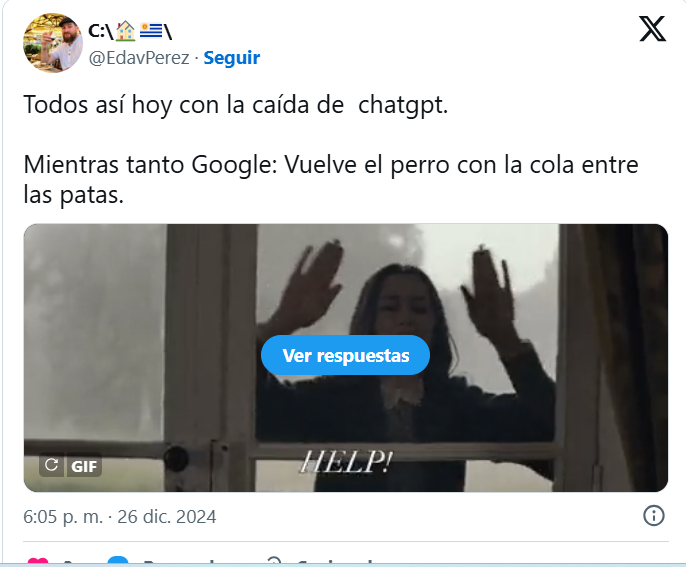Click the house emoji in the display name
This screenshot has height=567, width=686.
[x=126, y=31]
